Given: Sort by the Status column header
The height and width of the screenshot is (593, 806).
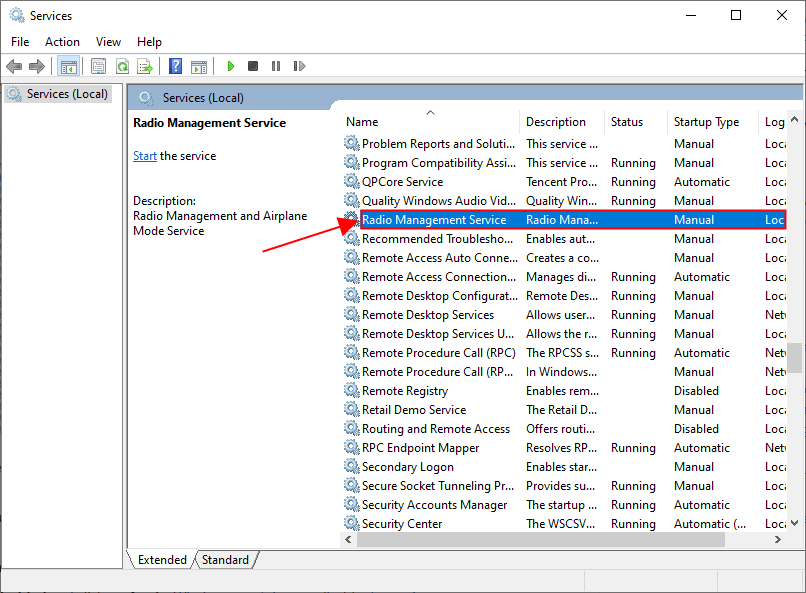Looking at the screenshot, I should point(635,122).
